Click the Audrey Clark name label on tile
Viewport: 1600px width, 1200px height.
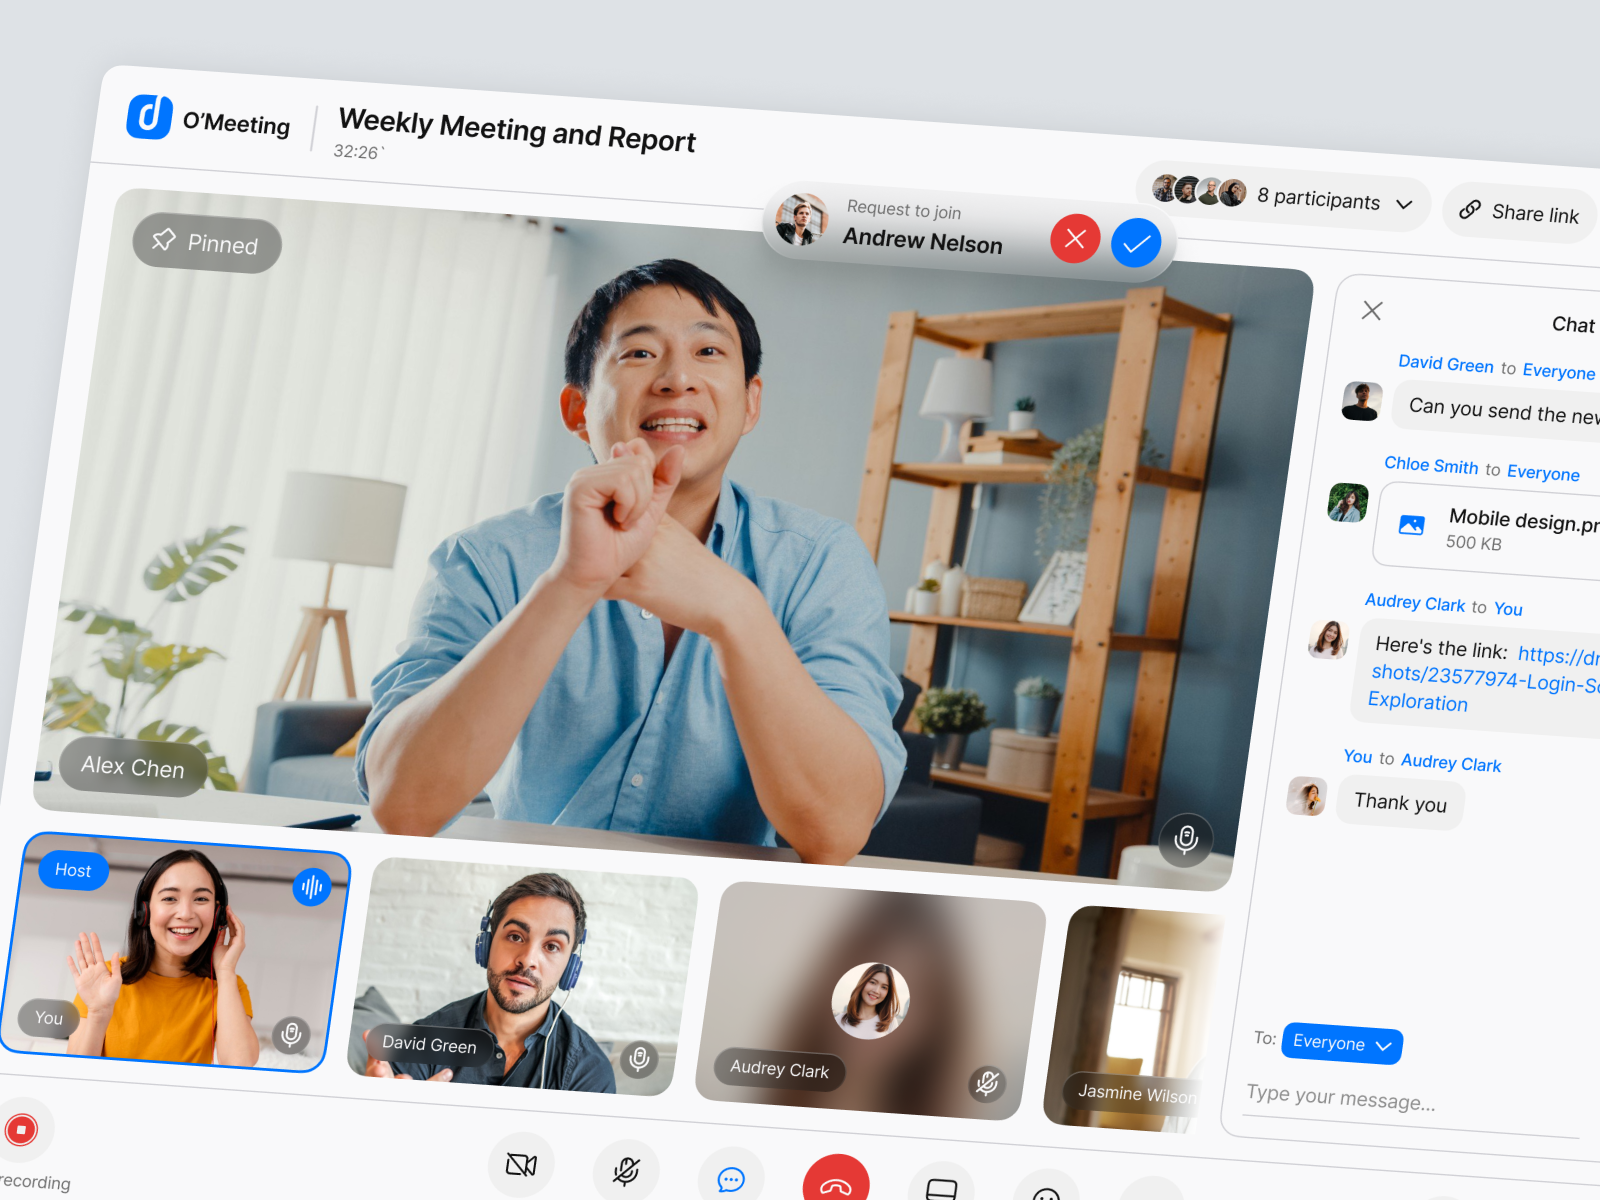(x=779, y=1070)
